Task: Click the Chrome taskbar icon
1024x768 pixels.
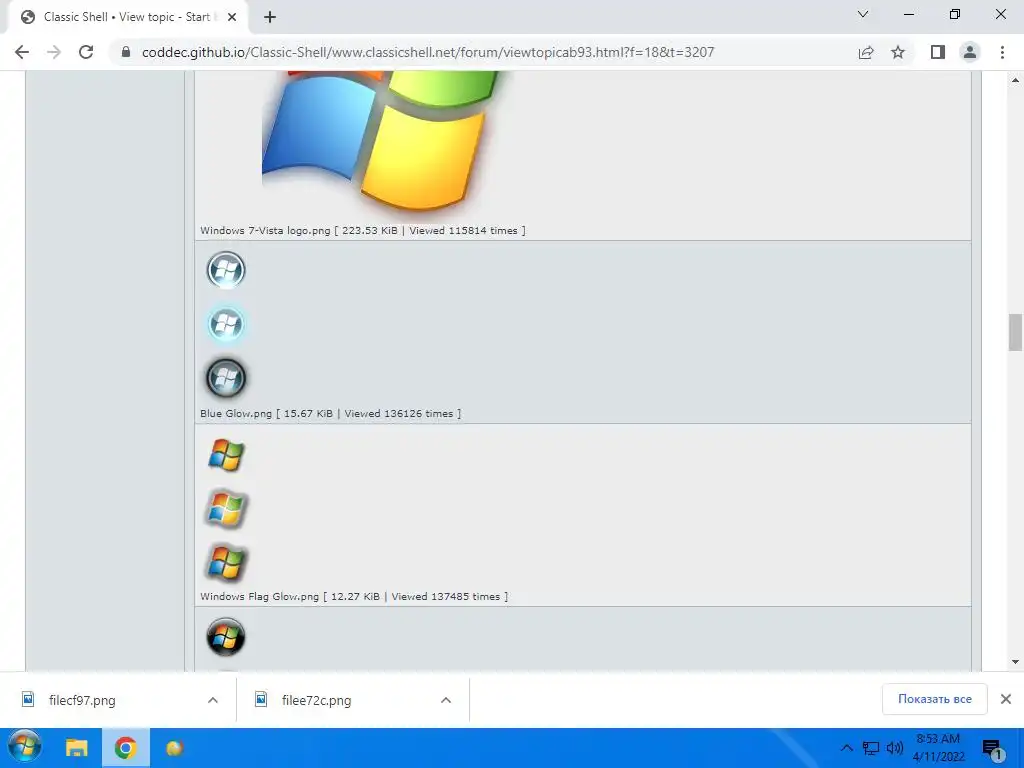Action: (x=125, y=748)
